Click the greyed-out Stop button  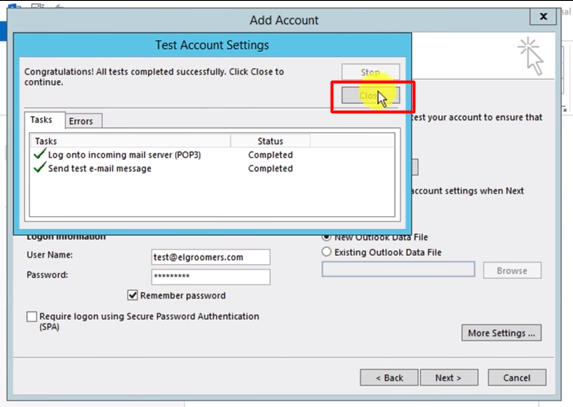pyautogui.click(x=371, y=72)
